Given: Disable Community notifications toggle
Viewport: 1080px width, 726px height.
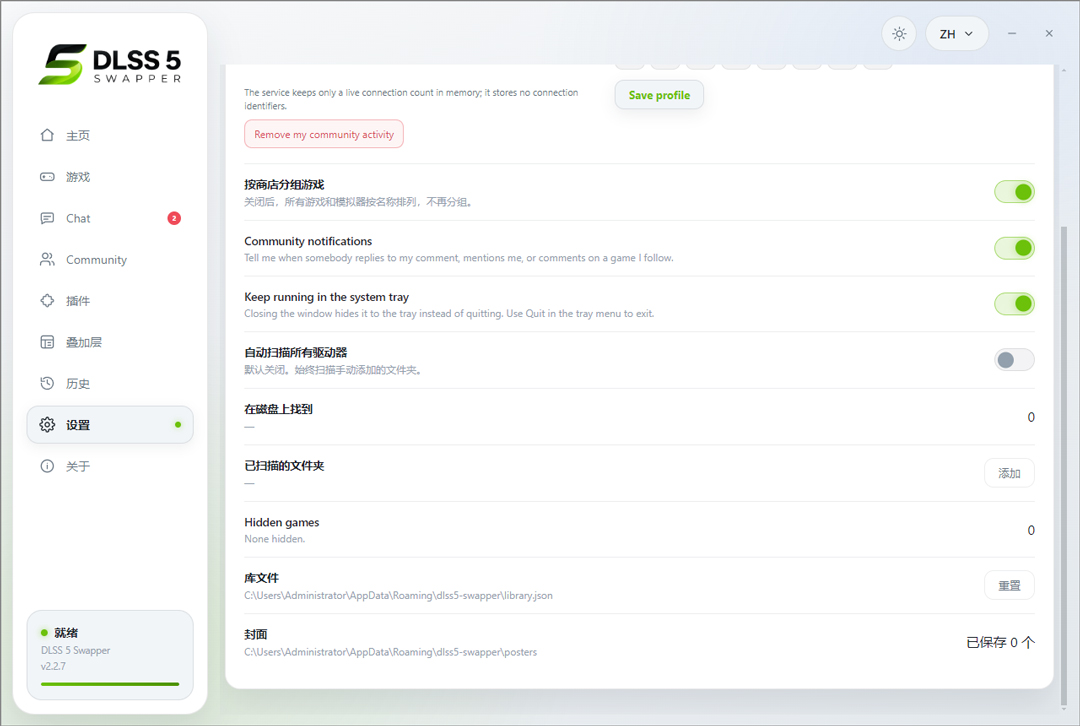Looking at the screenshot, I should pyautogui.click(x=1014, y=248).
